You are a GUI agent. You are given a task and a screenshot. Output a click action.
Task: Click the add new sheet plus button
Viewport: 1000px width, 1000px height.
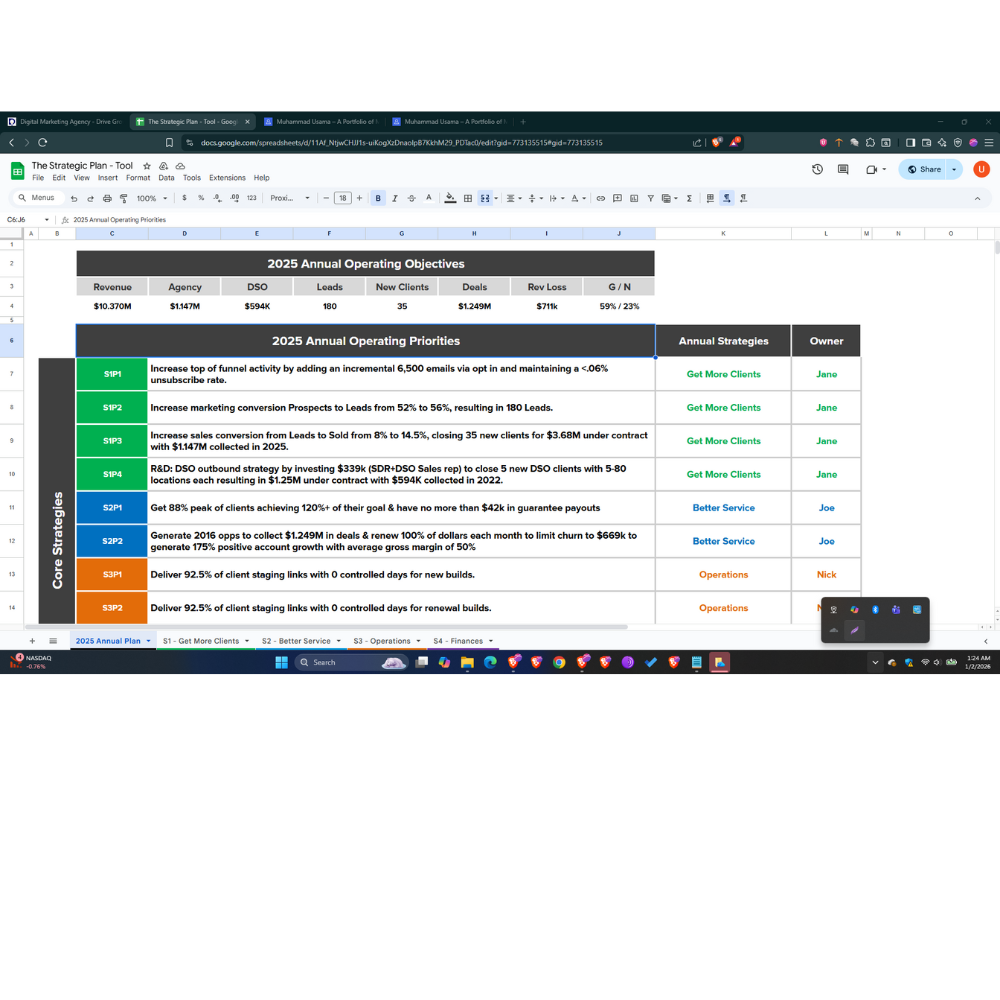(x=32, y=641)
